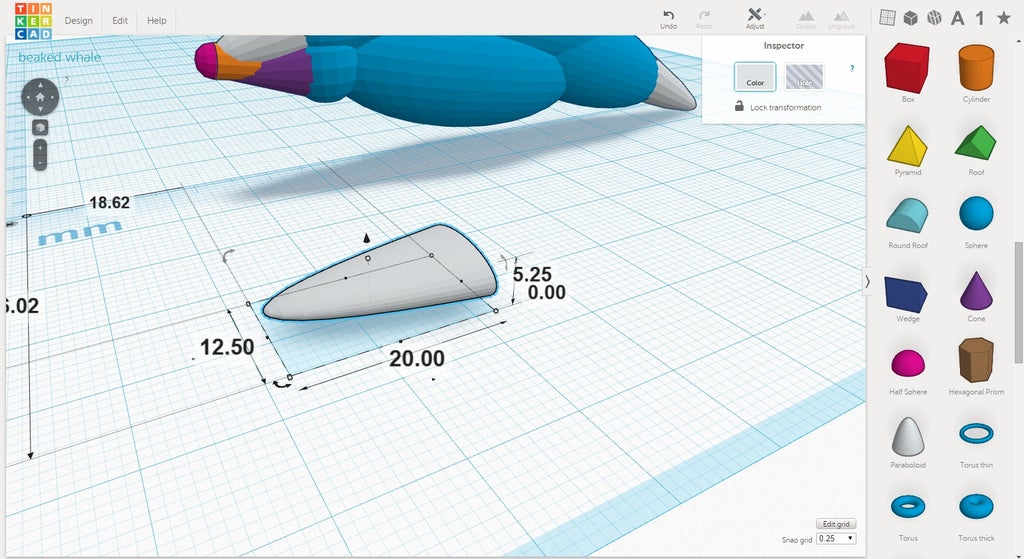Choose the orange Cylinder shape
1024x559 pixels.
(x=976, y=68)
